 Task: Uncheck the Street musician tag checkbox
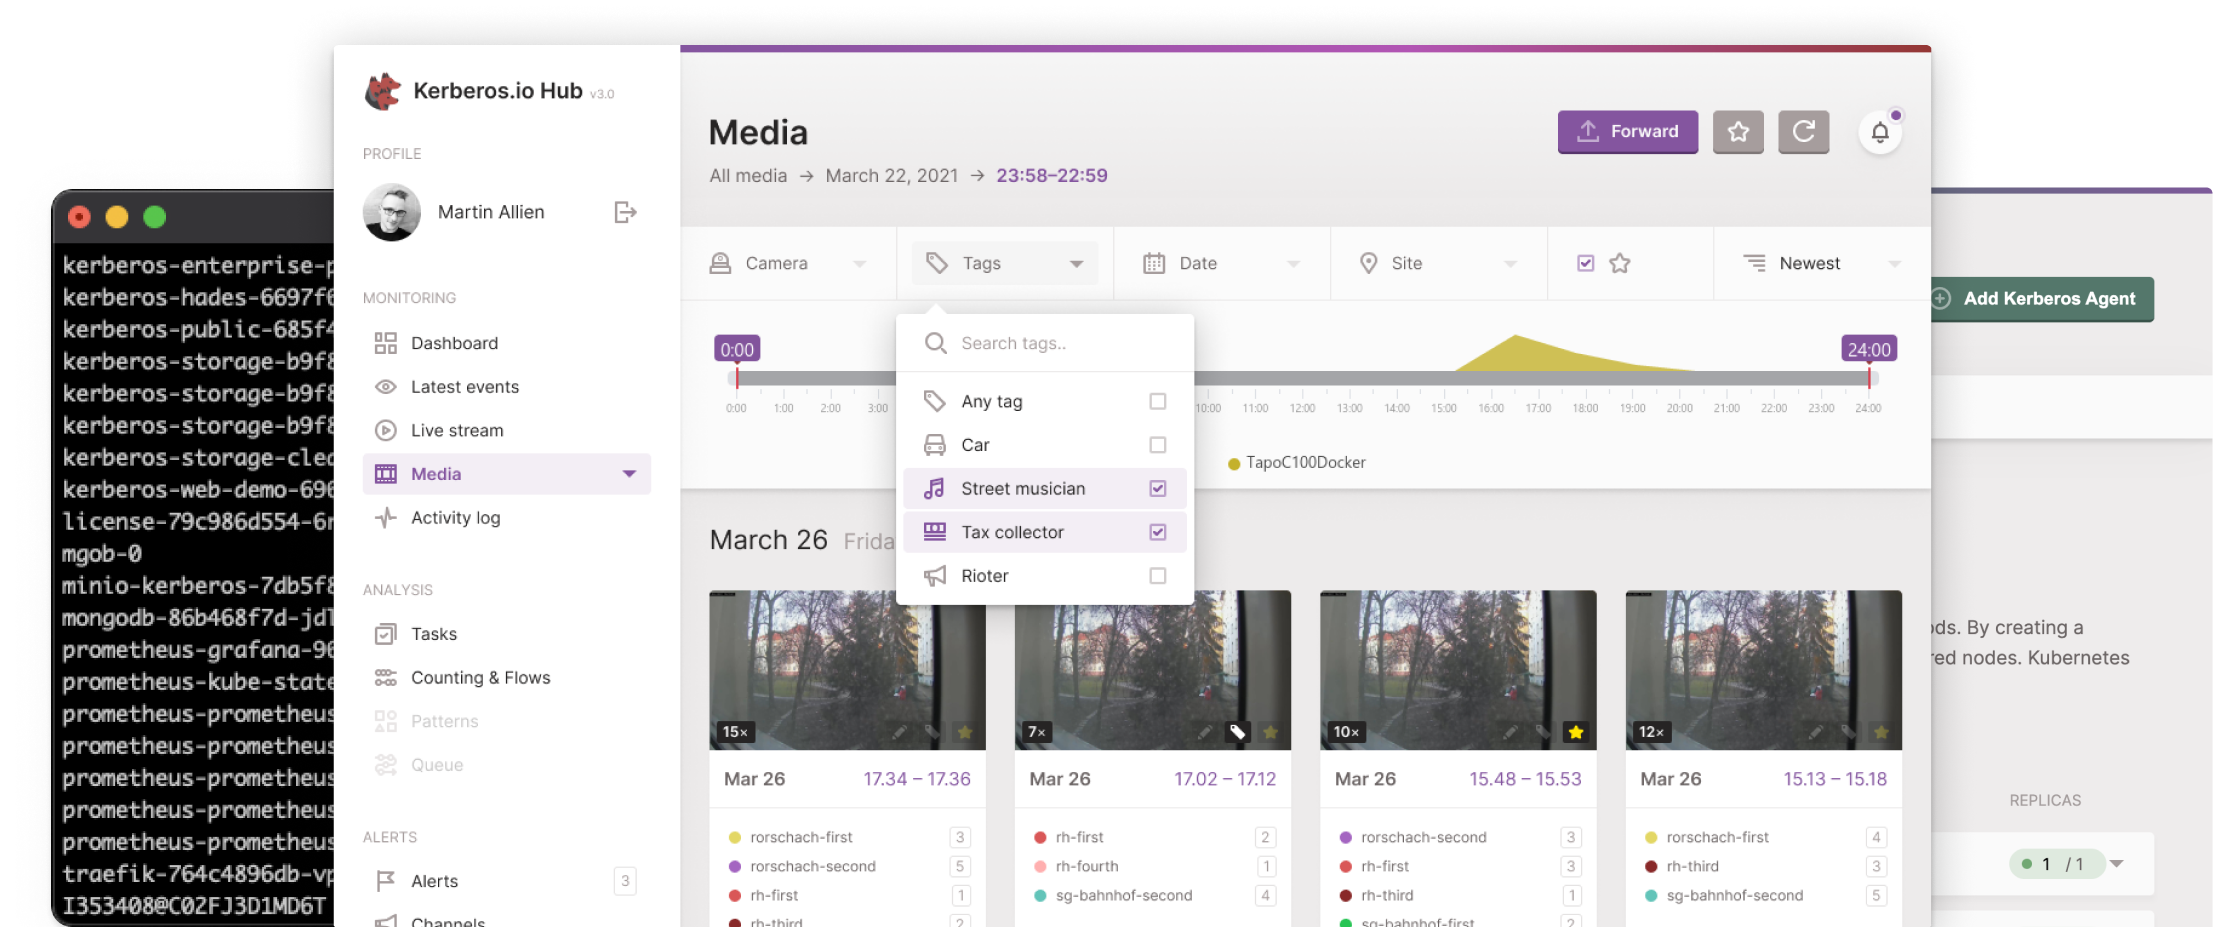pyautogui.click(x=1157, y=489)
